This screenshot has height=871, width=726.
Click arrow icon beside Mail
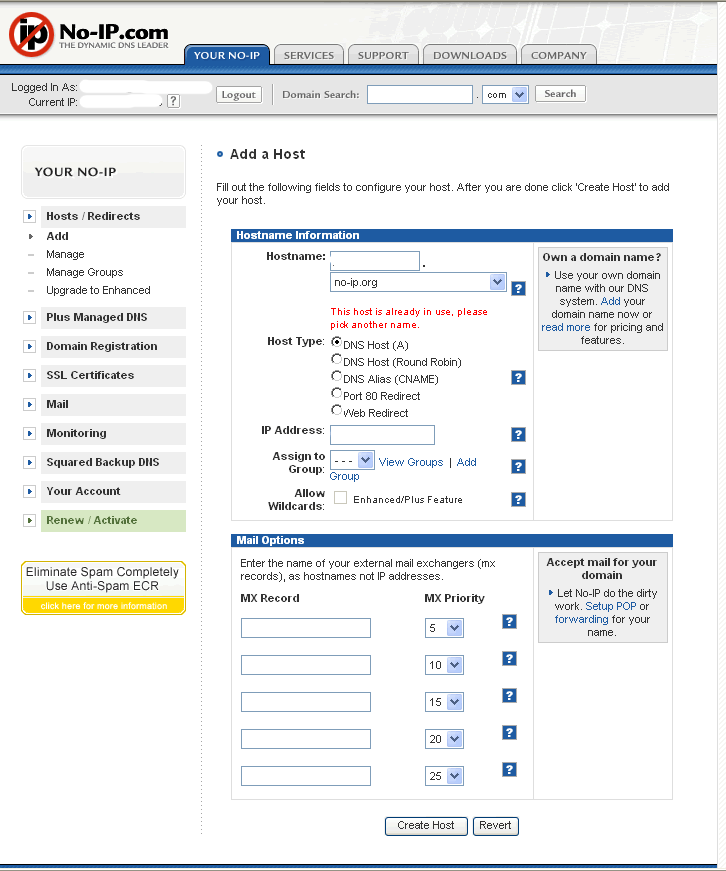[30, 404]
